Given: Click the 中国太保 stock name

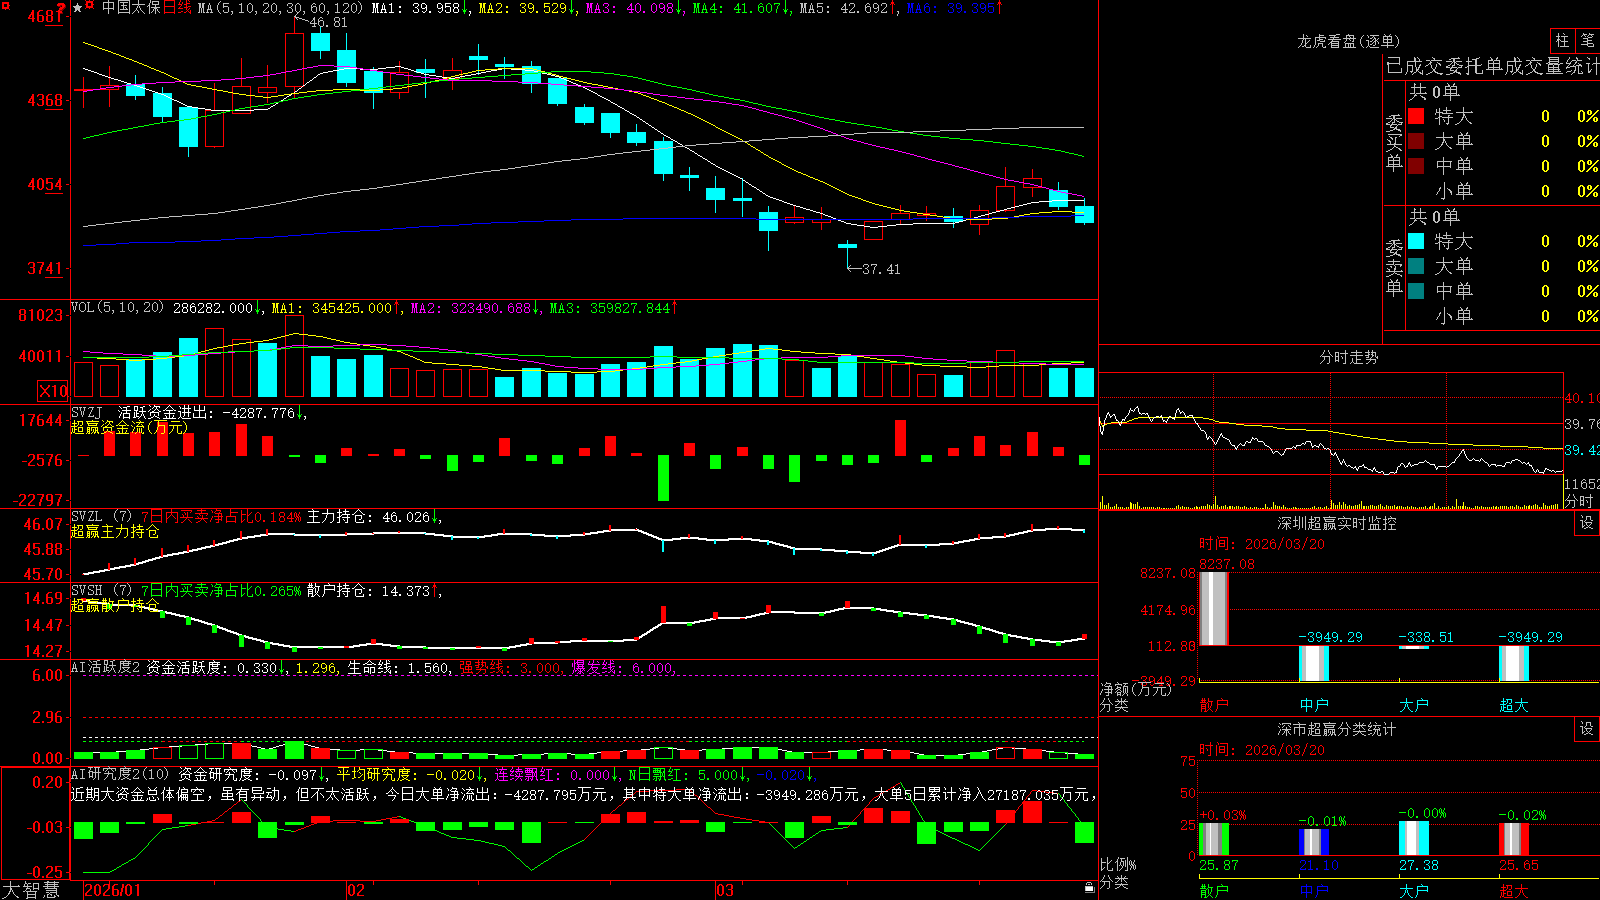Looking at the screenshot, I should [131, 8].
